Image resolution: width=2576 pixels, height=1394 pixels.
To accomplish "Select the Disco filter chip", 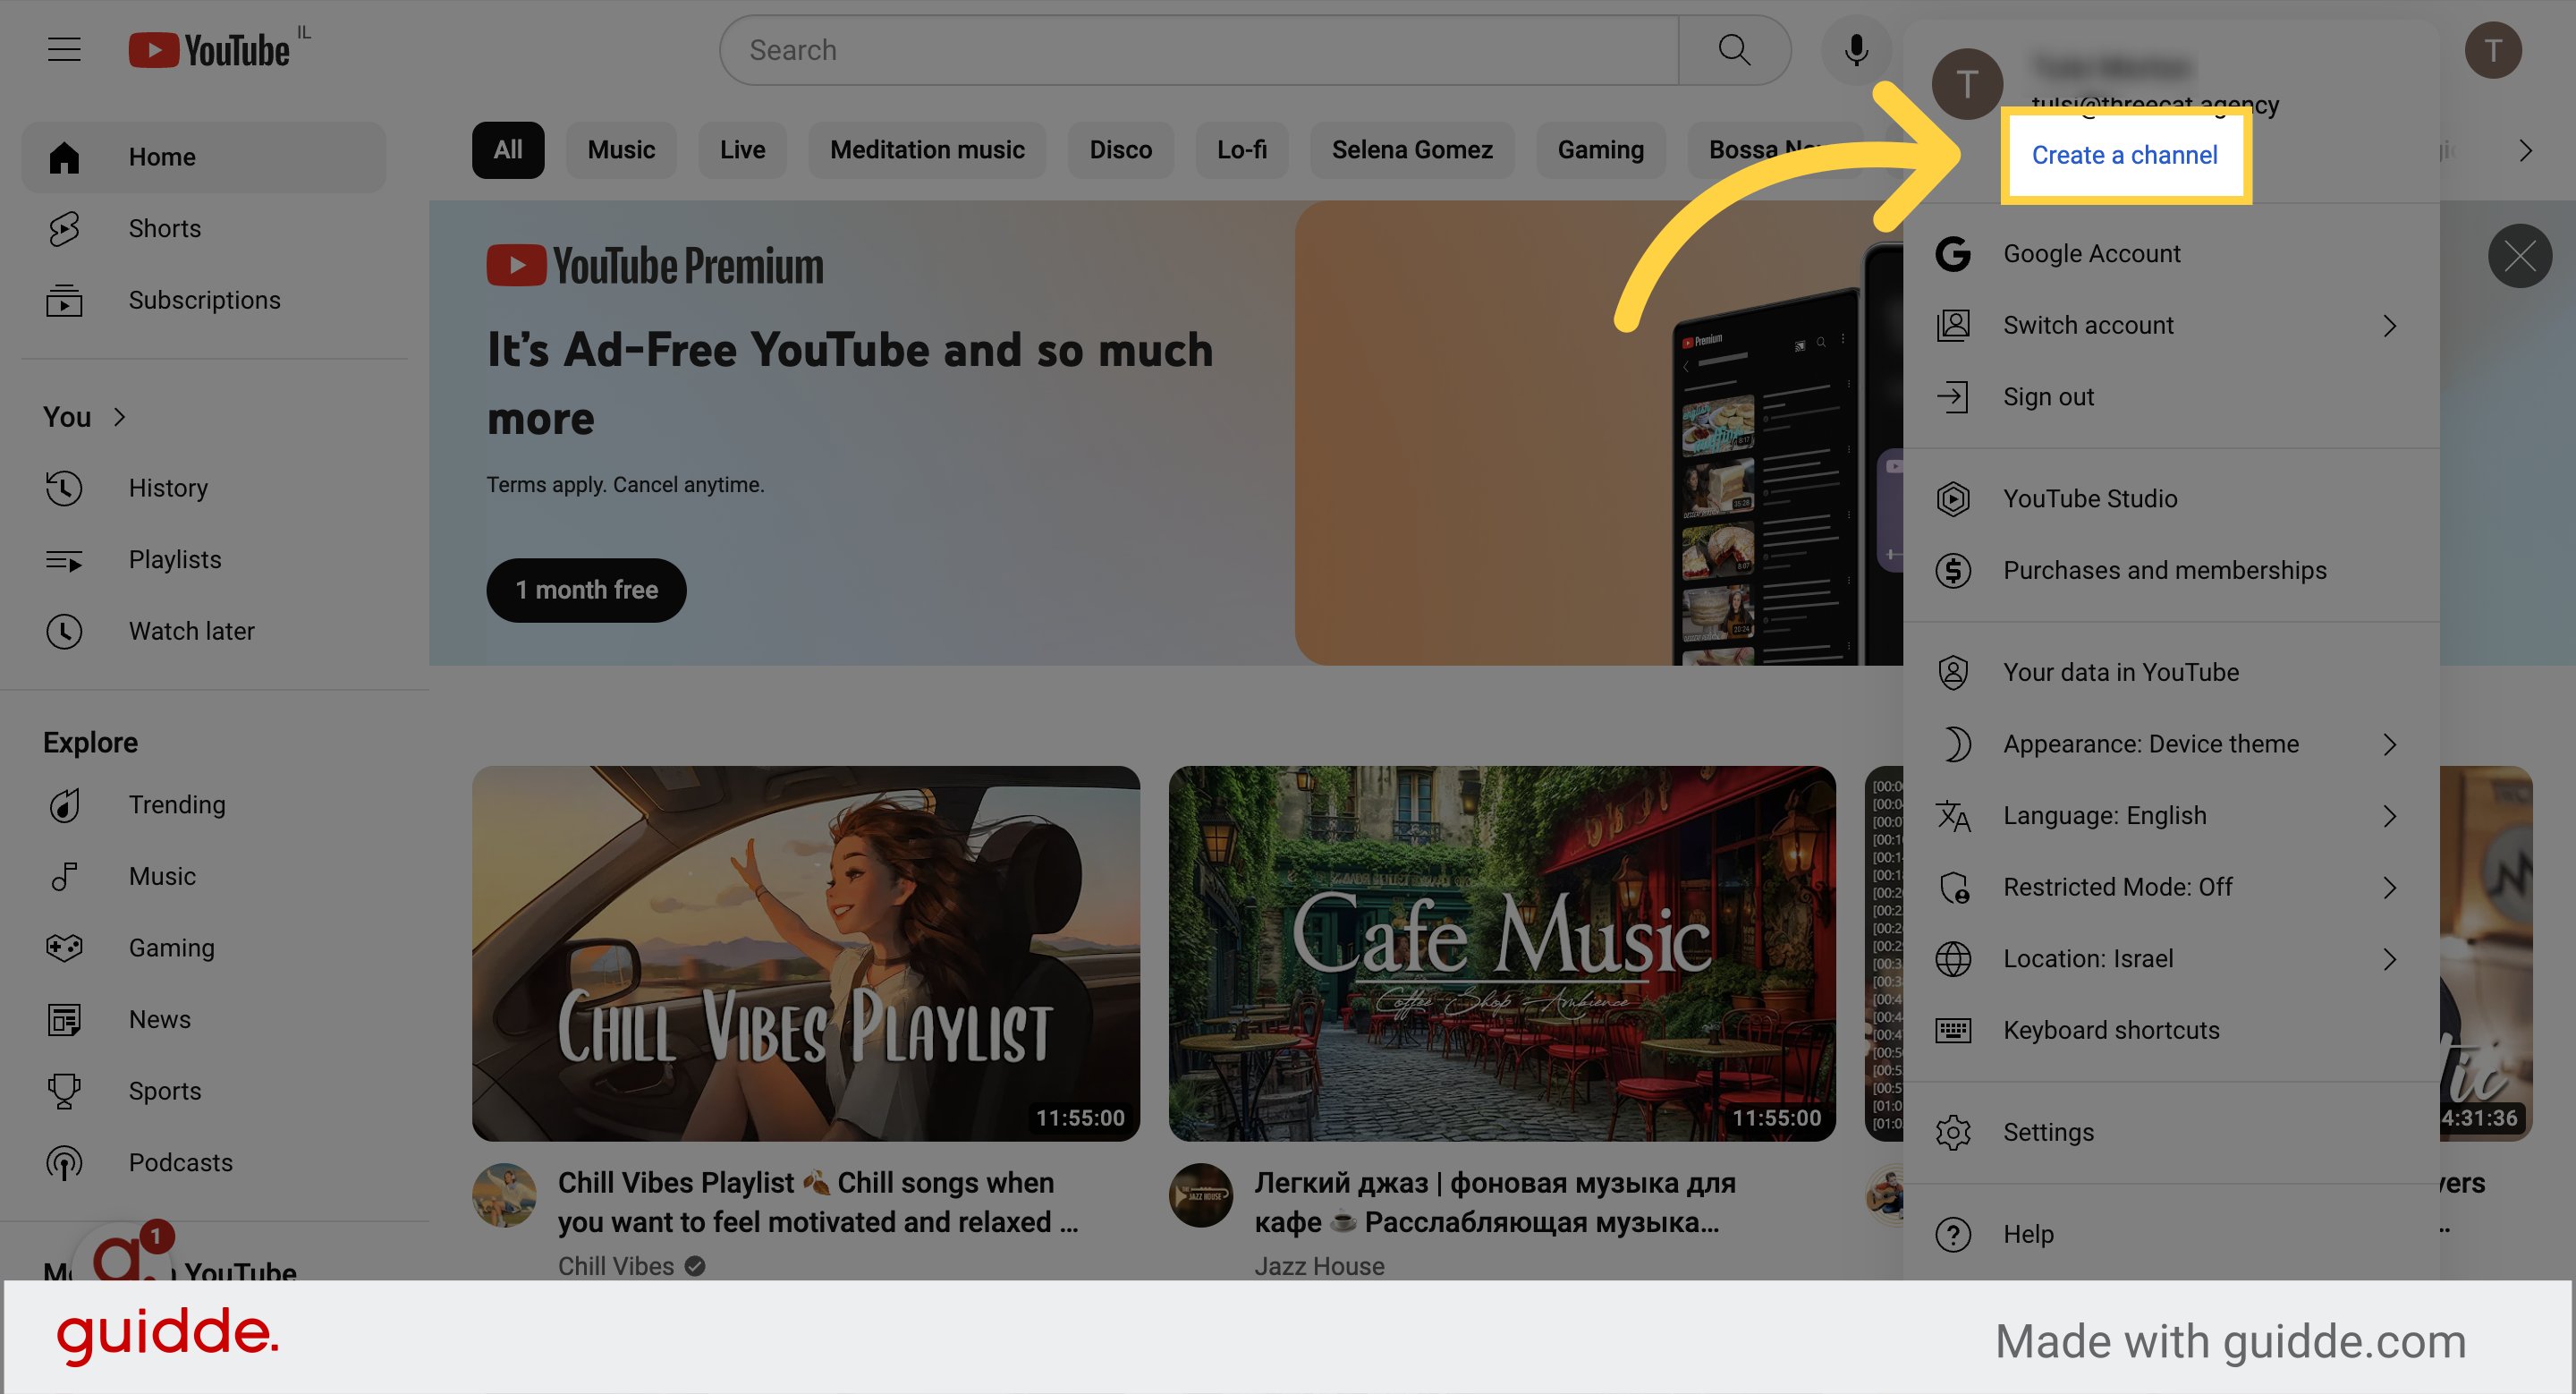I will pyautogui.click(x=1120, y=150).
